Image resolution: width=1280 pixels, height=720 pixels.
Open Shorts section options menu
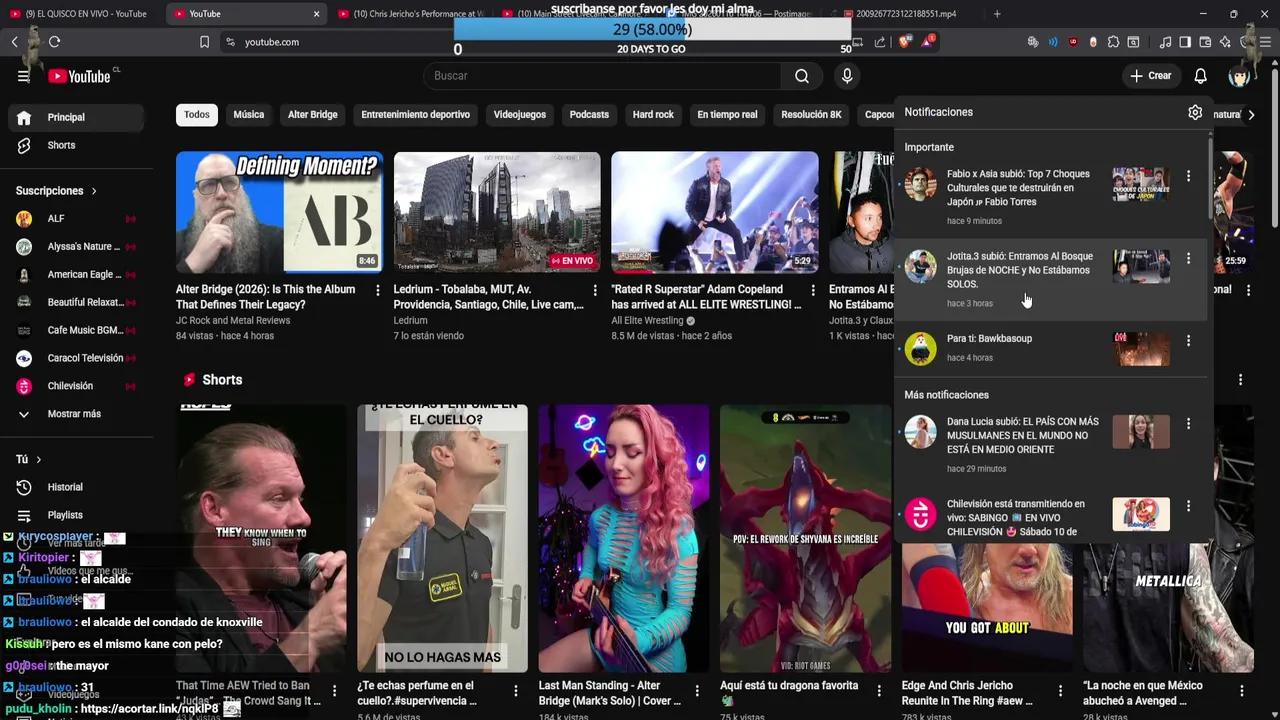1240,380
